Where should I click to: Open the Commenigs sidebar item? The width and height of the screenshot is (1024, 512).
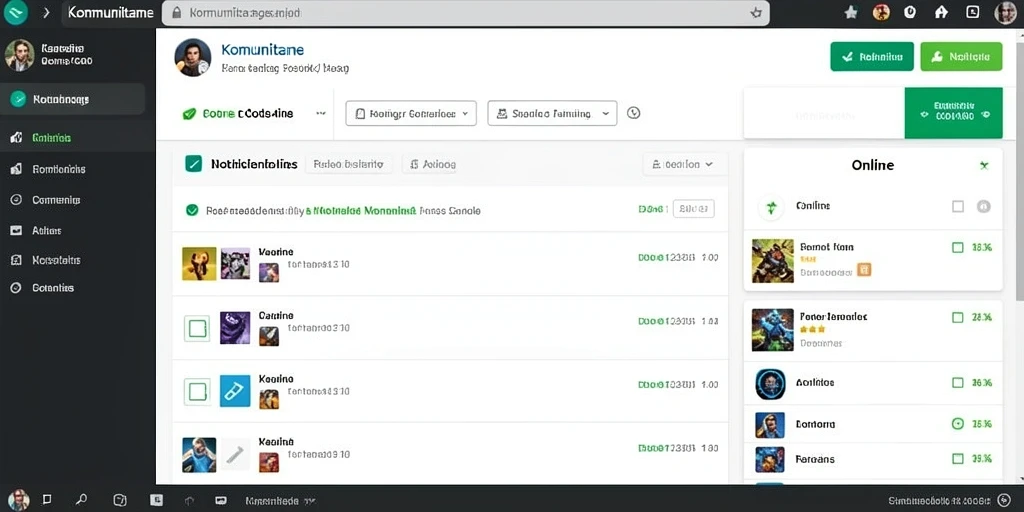coord(78,200)
